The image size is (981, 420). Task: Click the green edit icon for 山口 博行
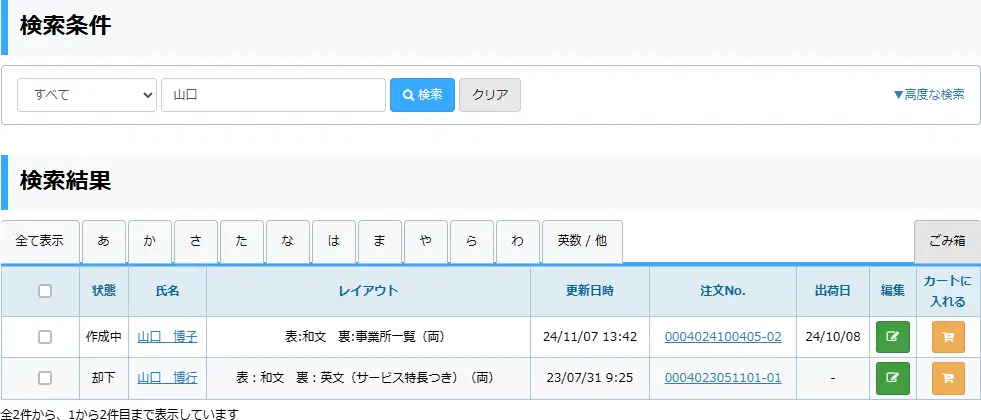point(892,378)
